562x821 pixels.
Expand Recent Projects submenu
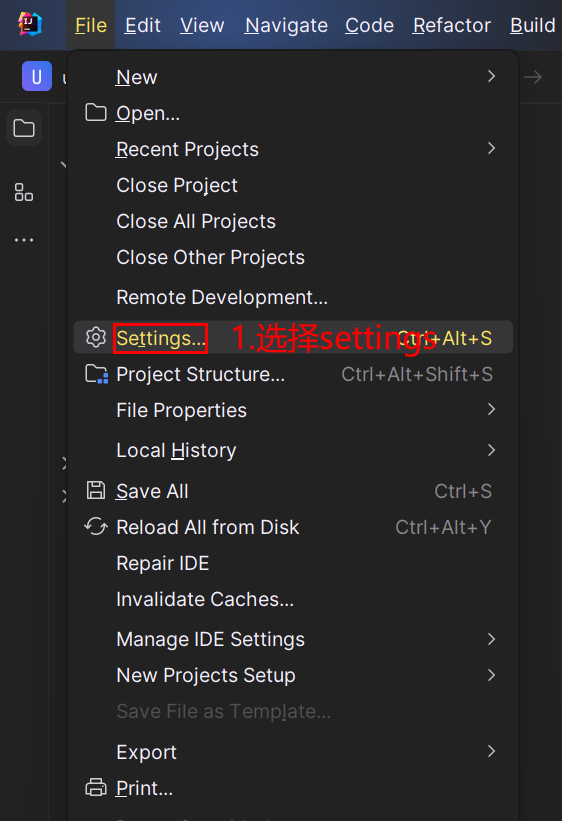coord(491,149)
